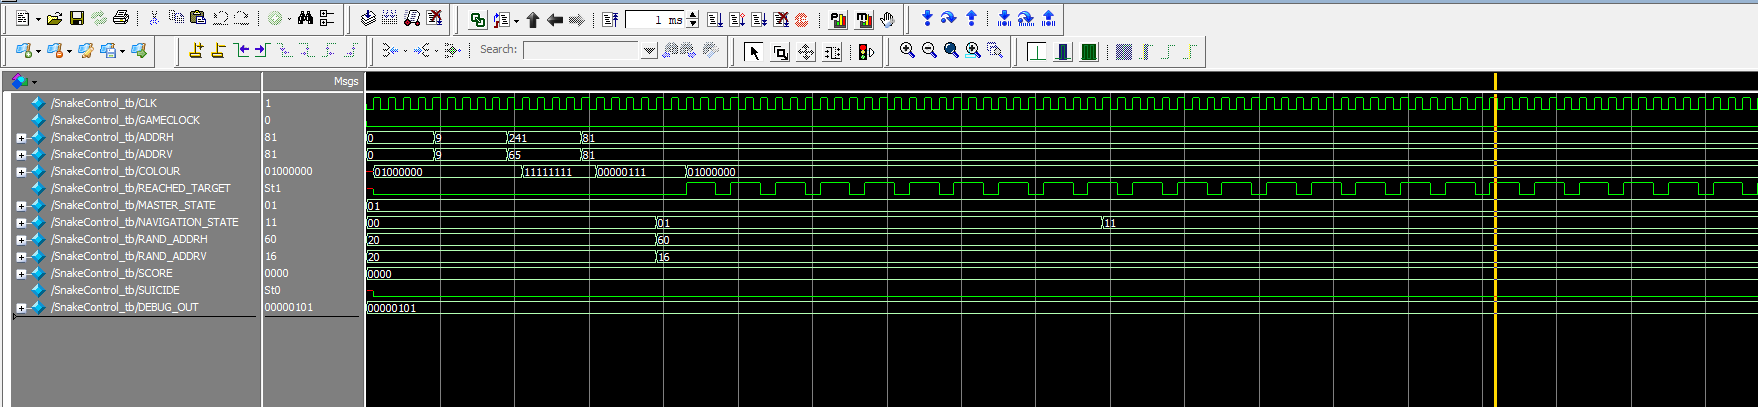The width and height of the screenshot is (1758, 407).
Task: Save using the floppy disk icon
Action: pos(76,18)
